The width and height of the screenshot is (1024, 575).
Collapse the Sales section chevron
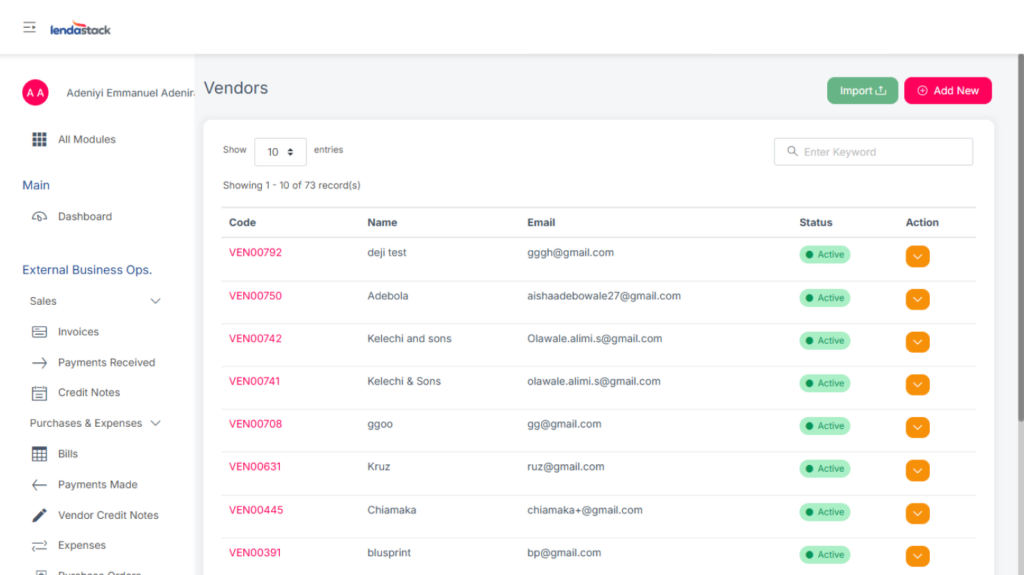click(155, 301)
